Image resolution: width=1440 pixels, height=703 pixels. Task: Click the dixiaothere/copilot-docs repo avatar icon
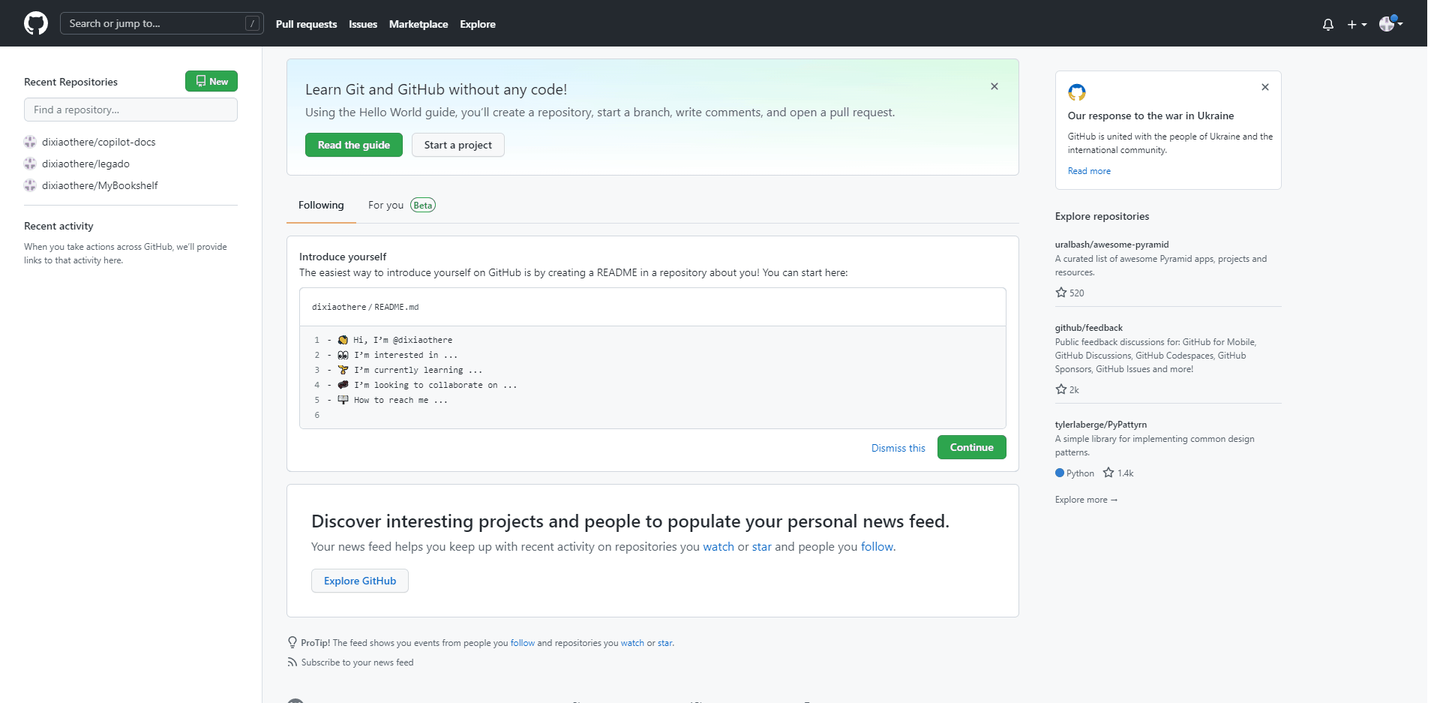30,142
